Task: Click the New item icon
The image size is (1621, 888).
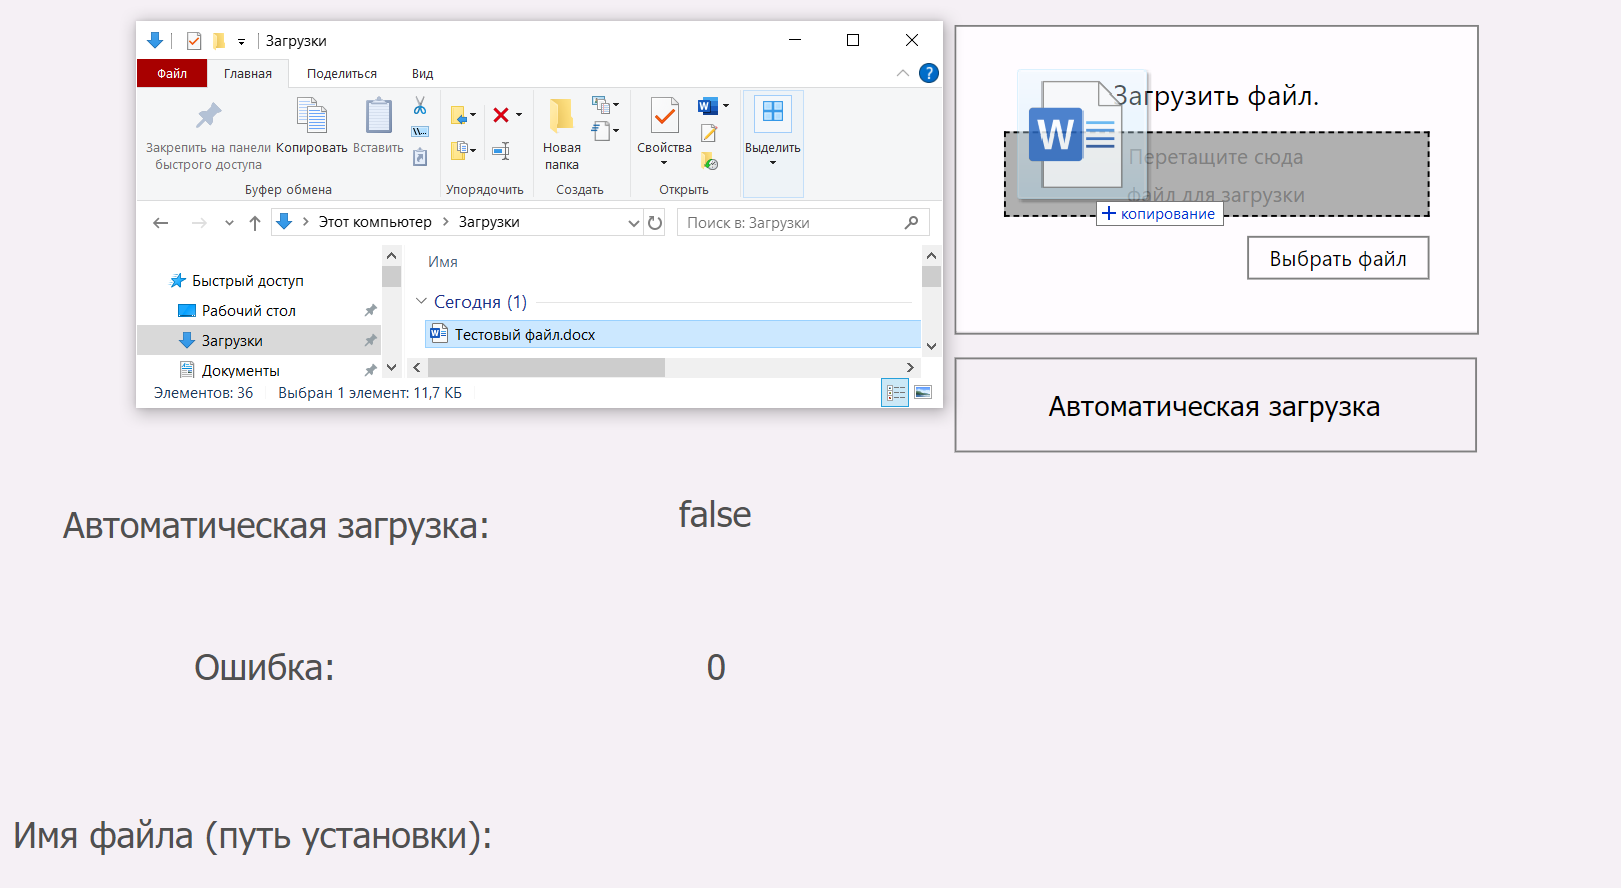Action: (x=600, y=105)
